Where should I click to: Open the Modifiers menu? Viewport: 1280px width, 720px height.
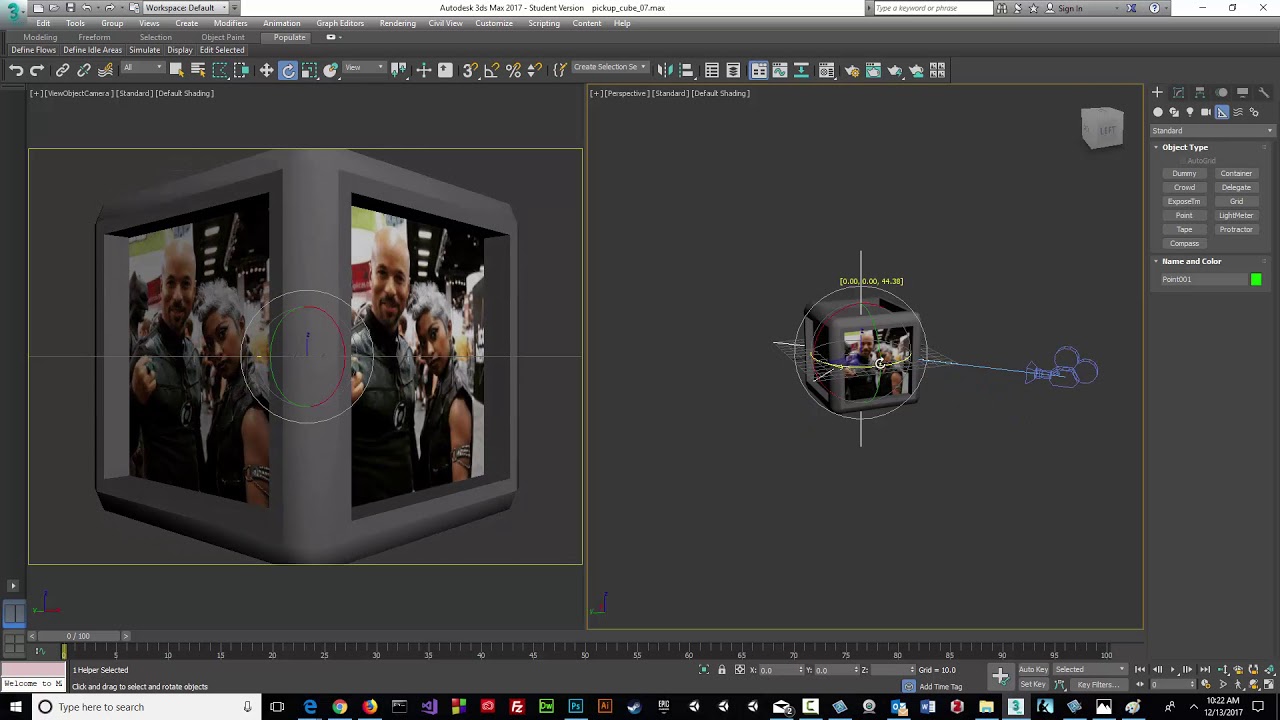230,23
